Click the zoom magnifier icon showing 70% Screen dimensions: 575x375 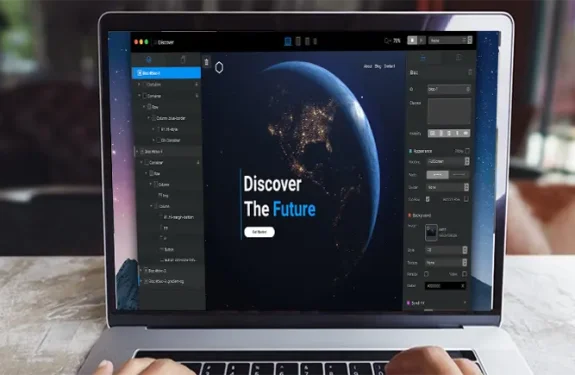(387, 41)
